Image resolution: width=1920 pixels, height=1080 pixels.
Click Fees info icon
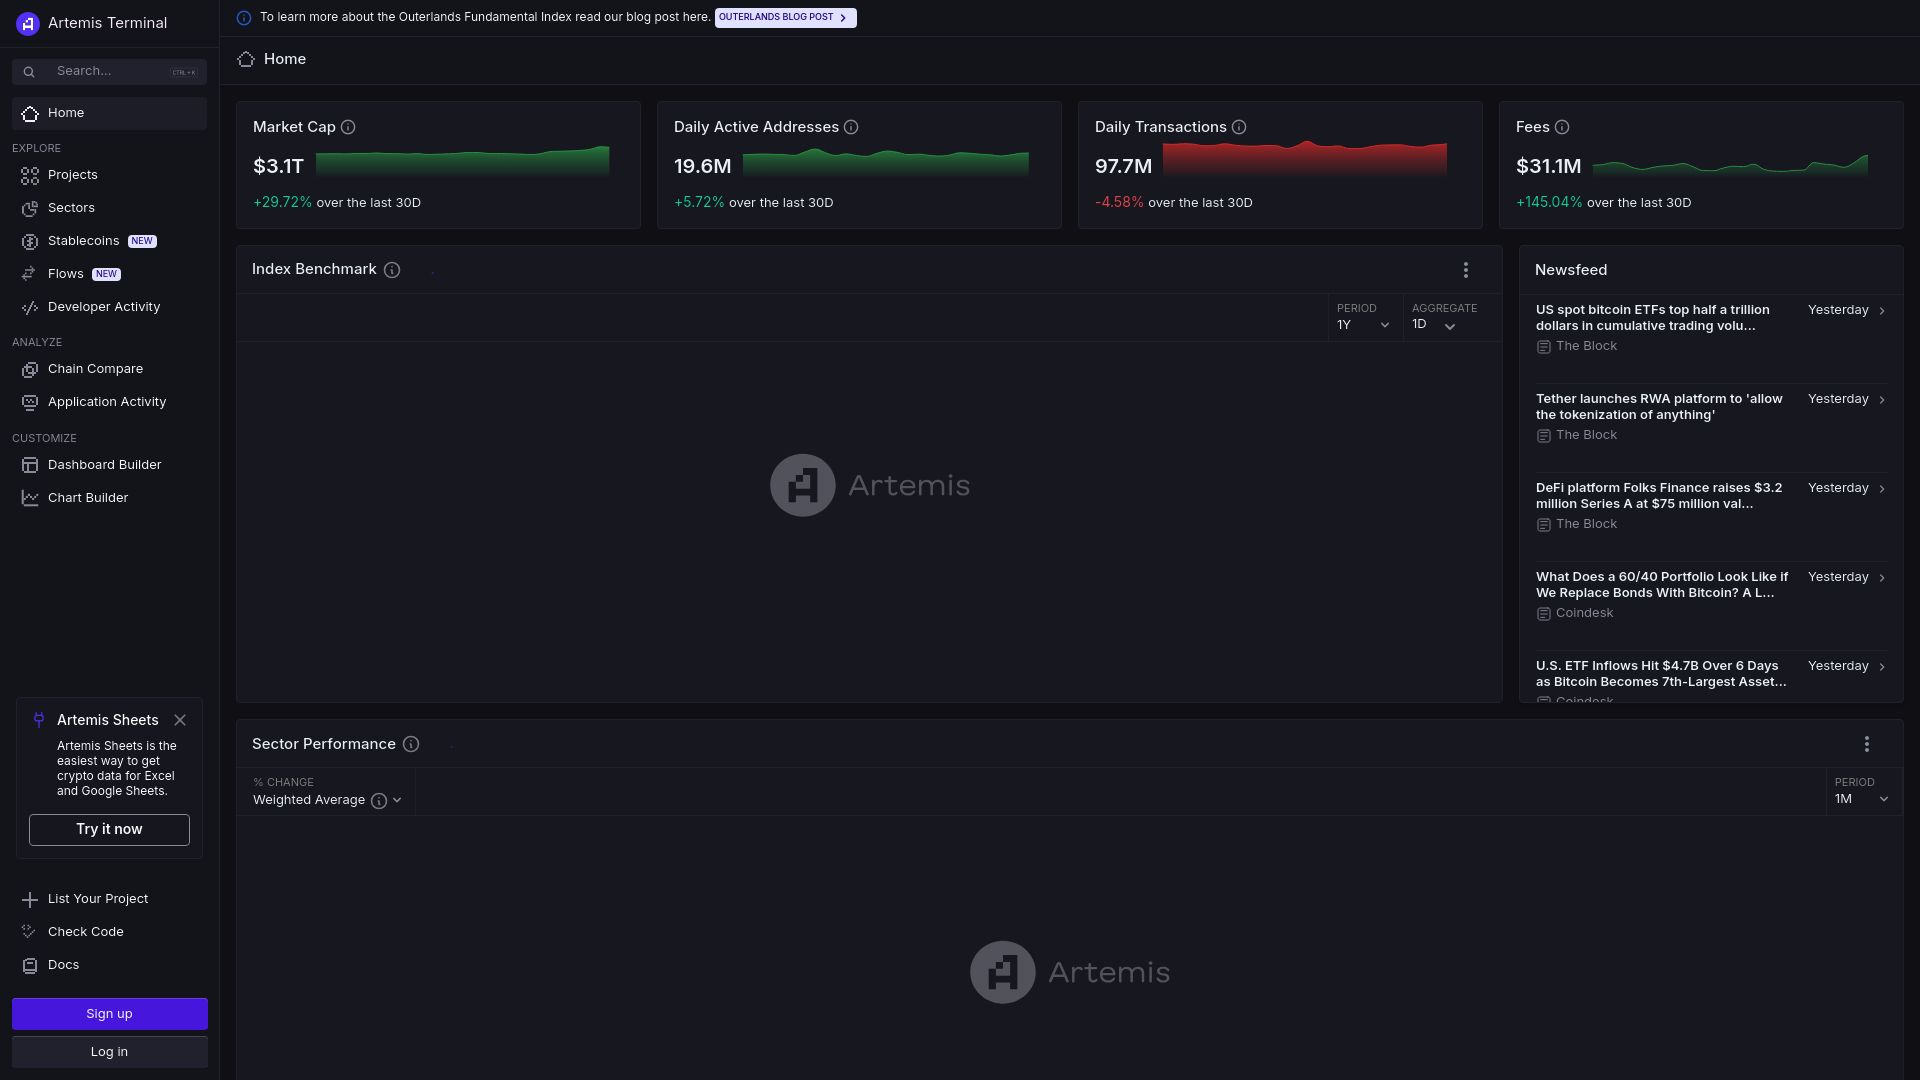pos(1562,127)
